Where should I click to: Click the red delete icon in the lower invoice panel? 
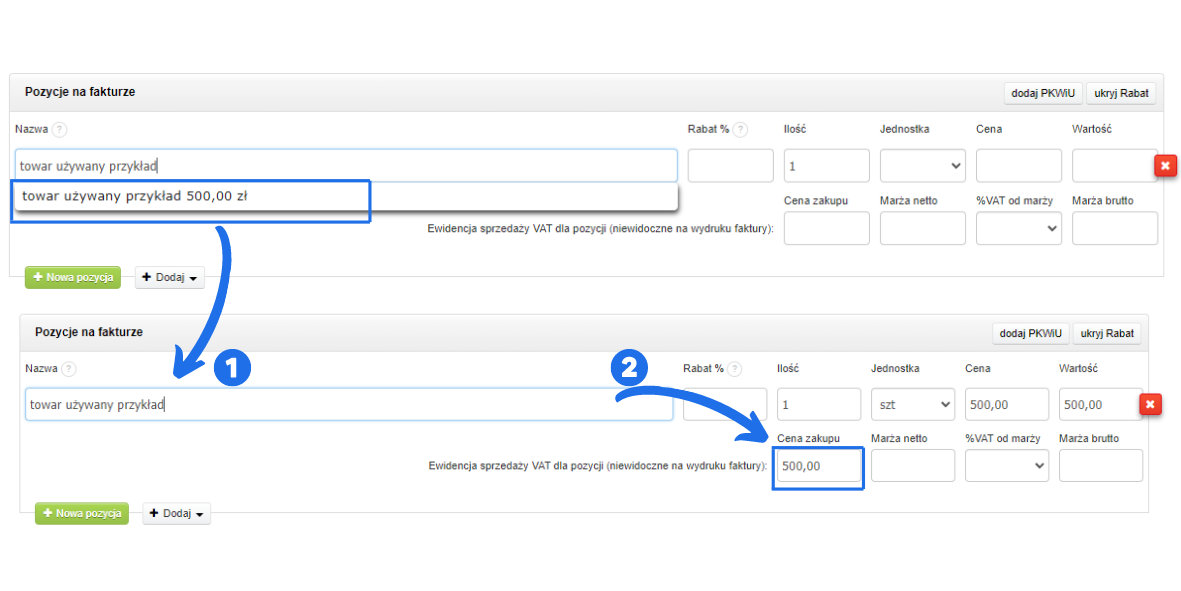1150,404
